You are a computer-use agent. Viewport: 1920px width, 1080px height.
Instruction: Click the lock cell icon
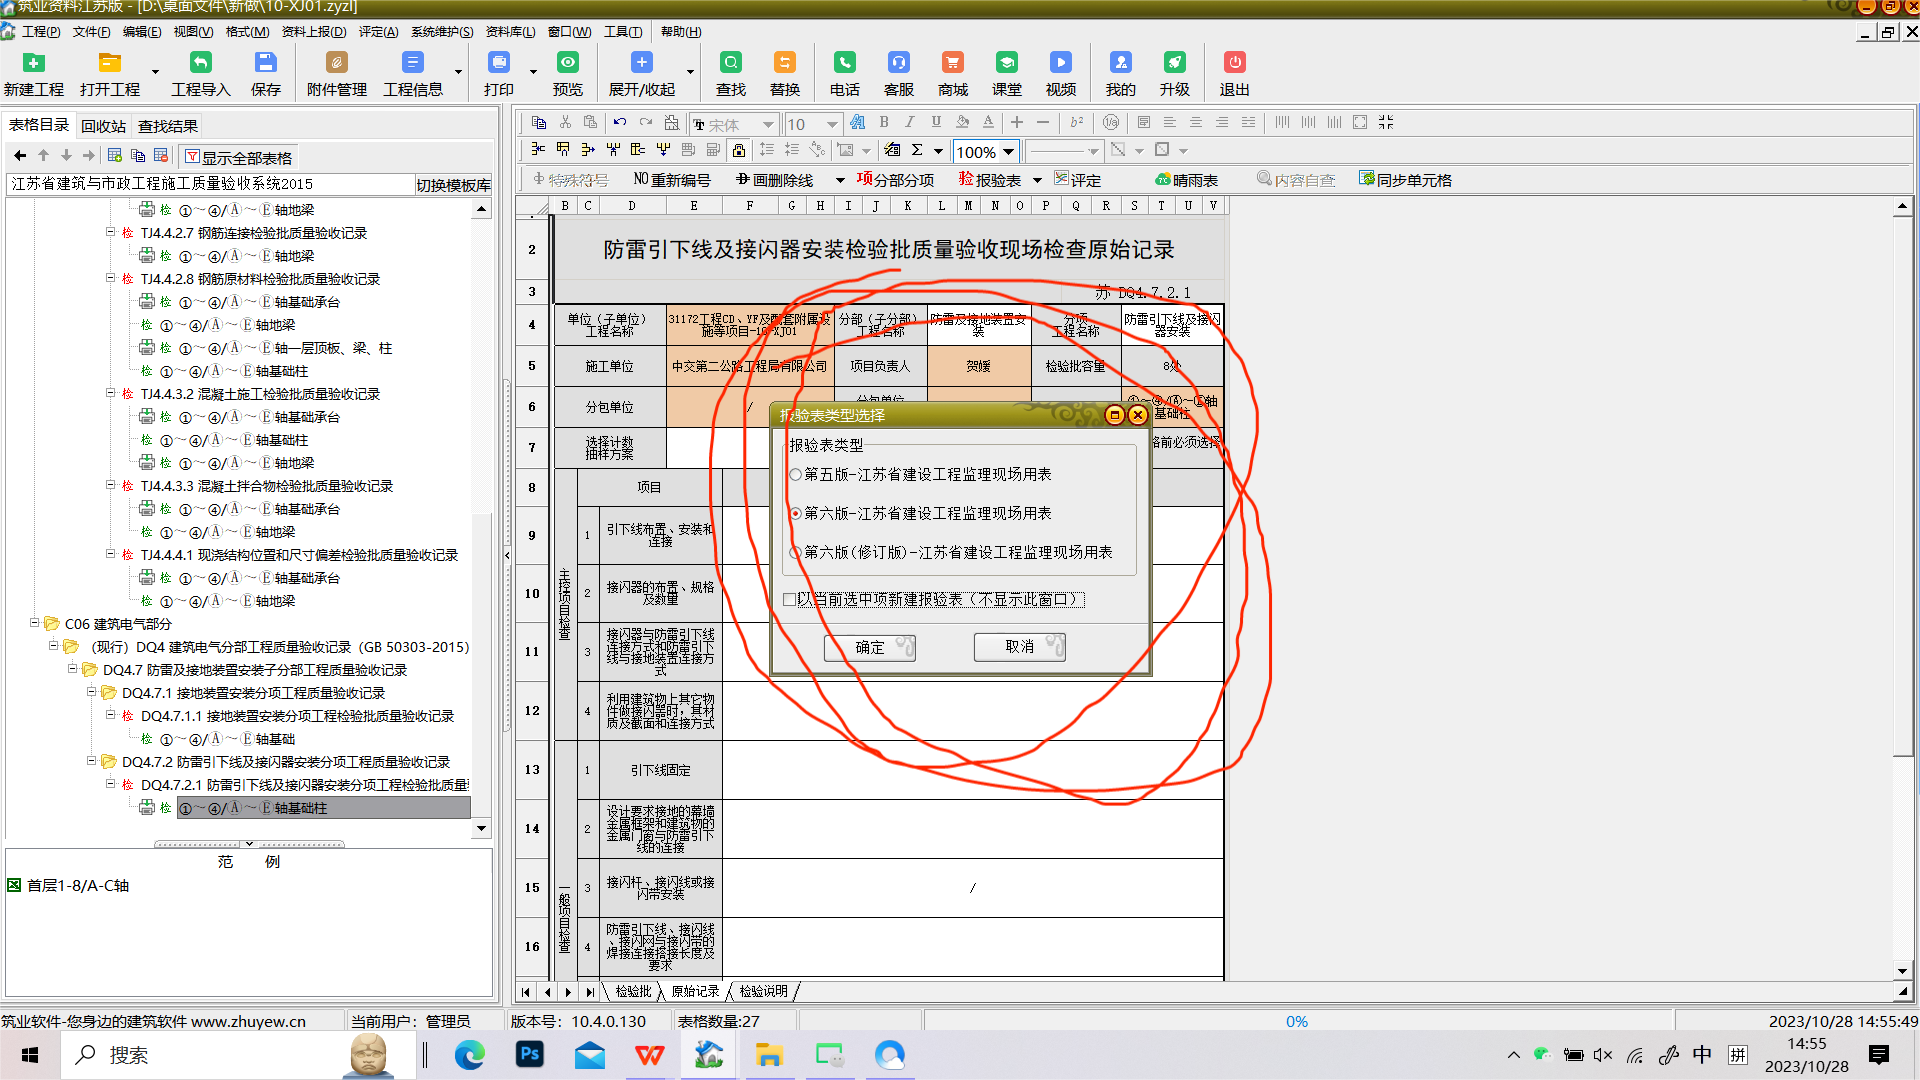(738, 150)
